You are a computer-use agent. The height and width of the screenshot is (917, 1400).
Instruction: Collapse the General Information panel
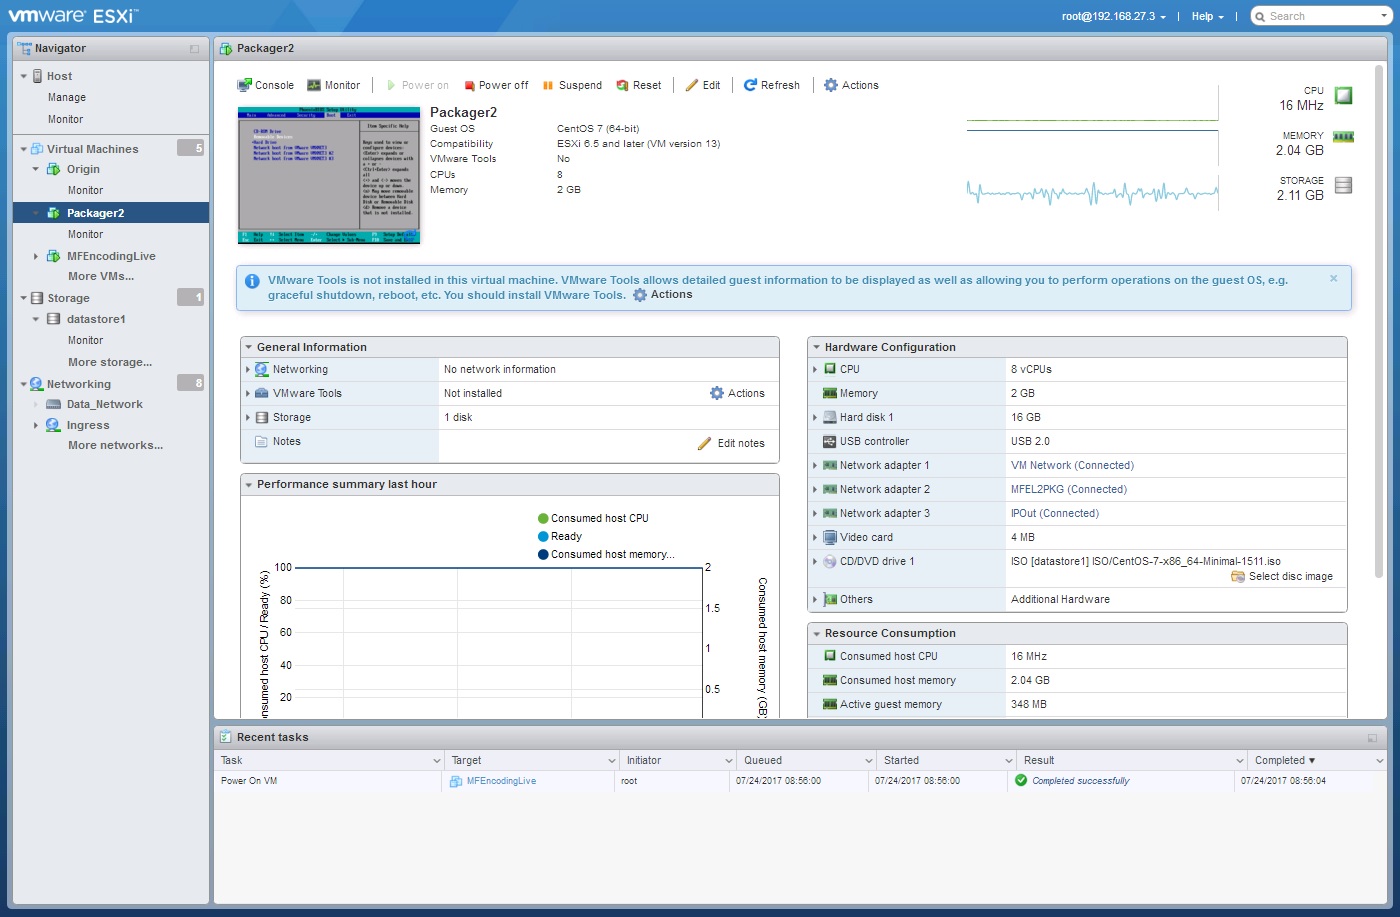(x=249, y=347)
